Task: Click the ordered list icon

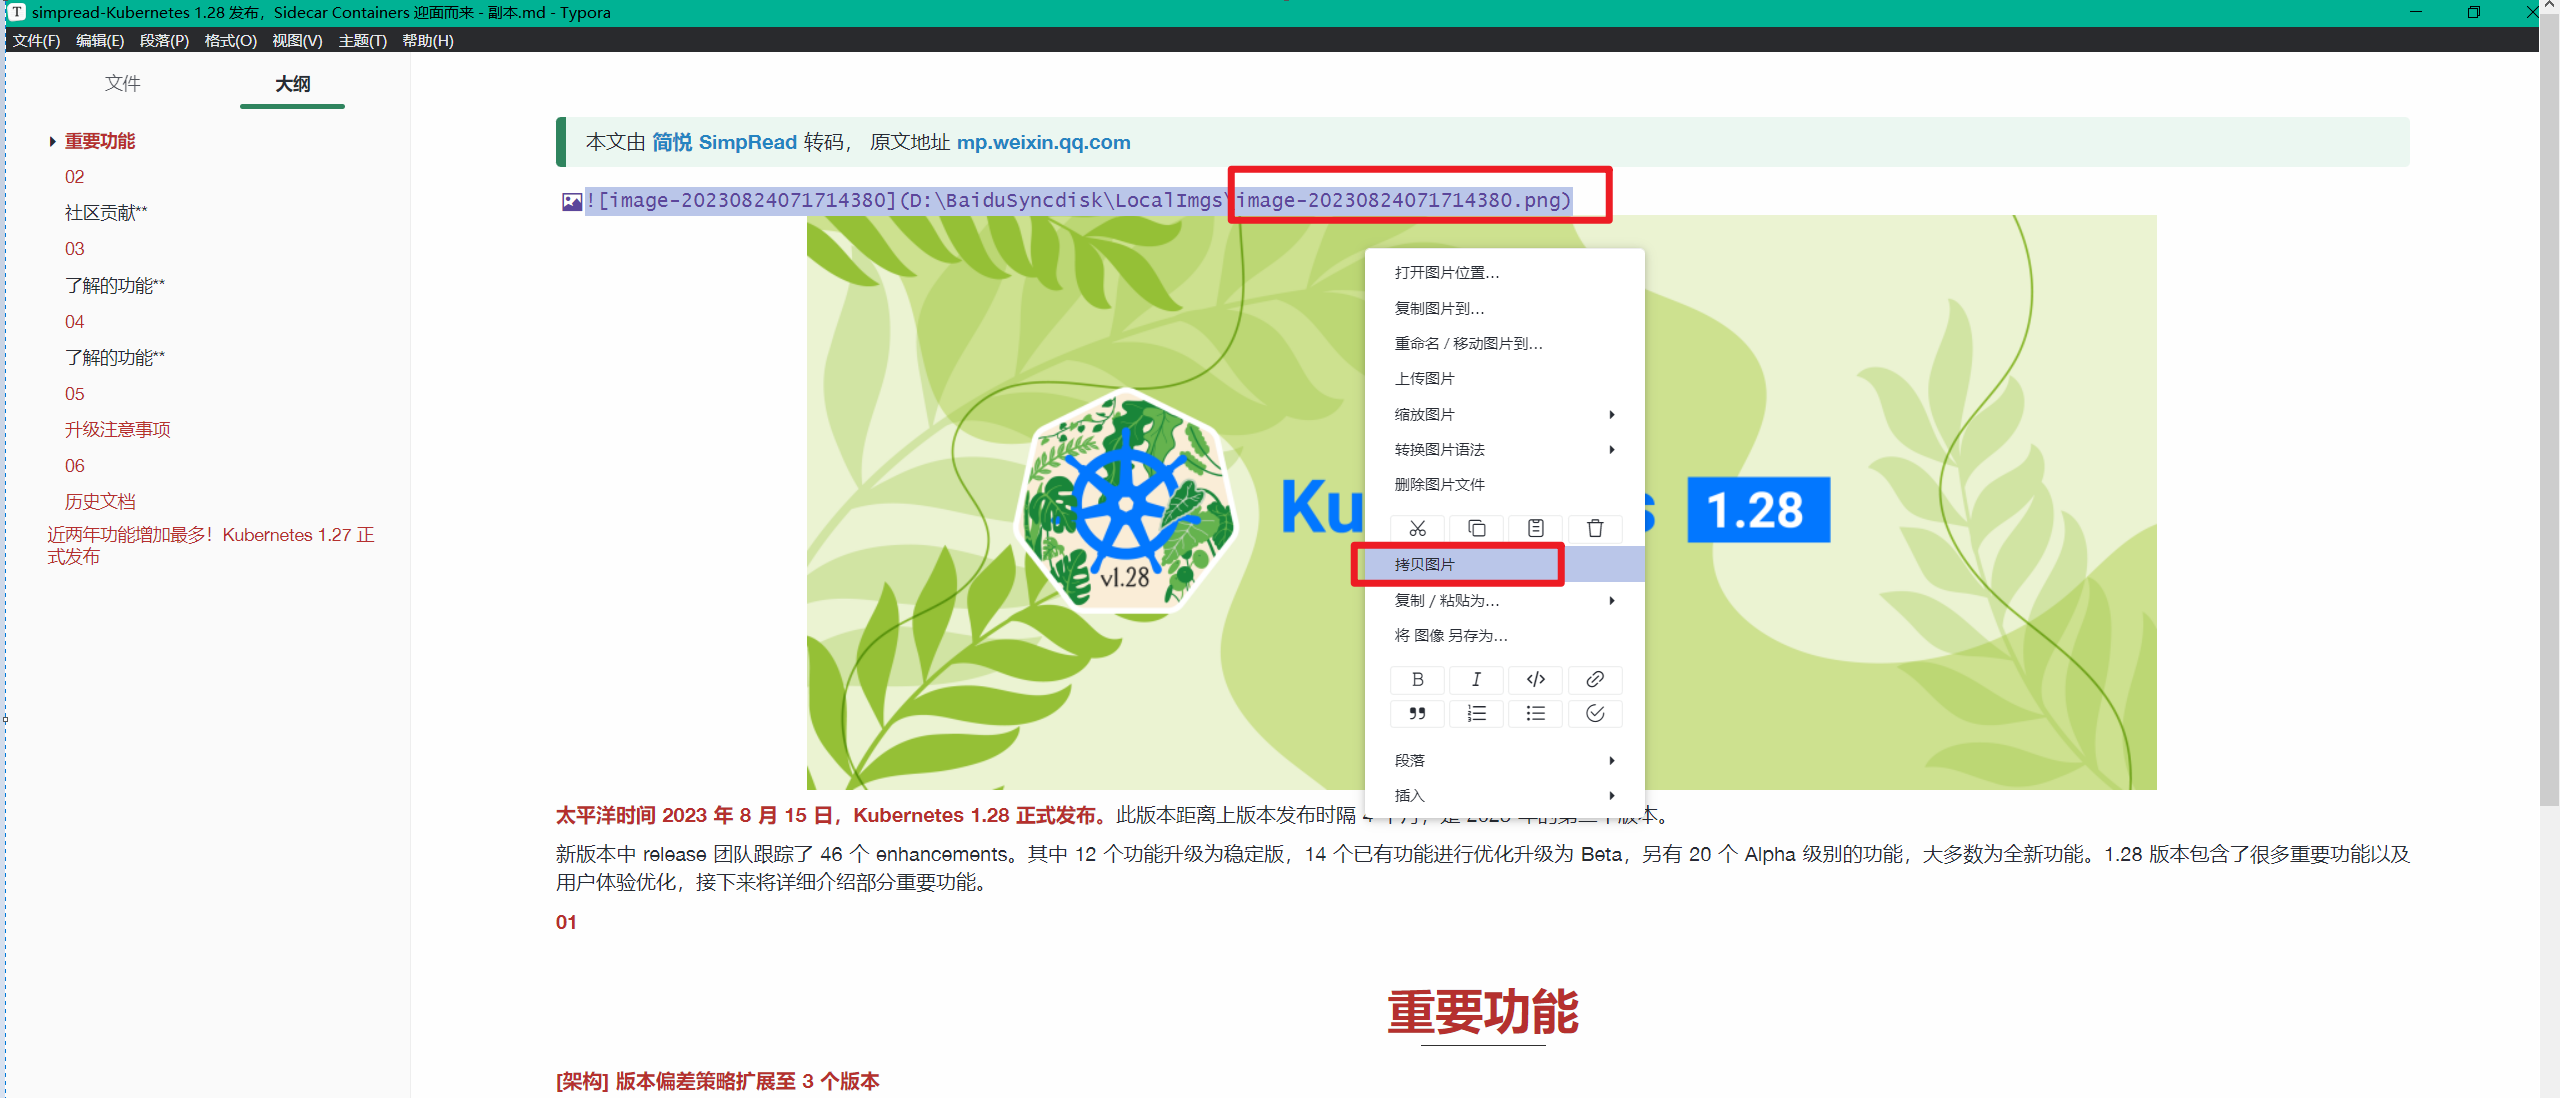Action: point(1476,714)
